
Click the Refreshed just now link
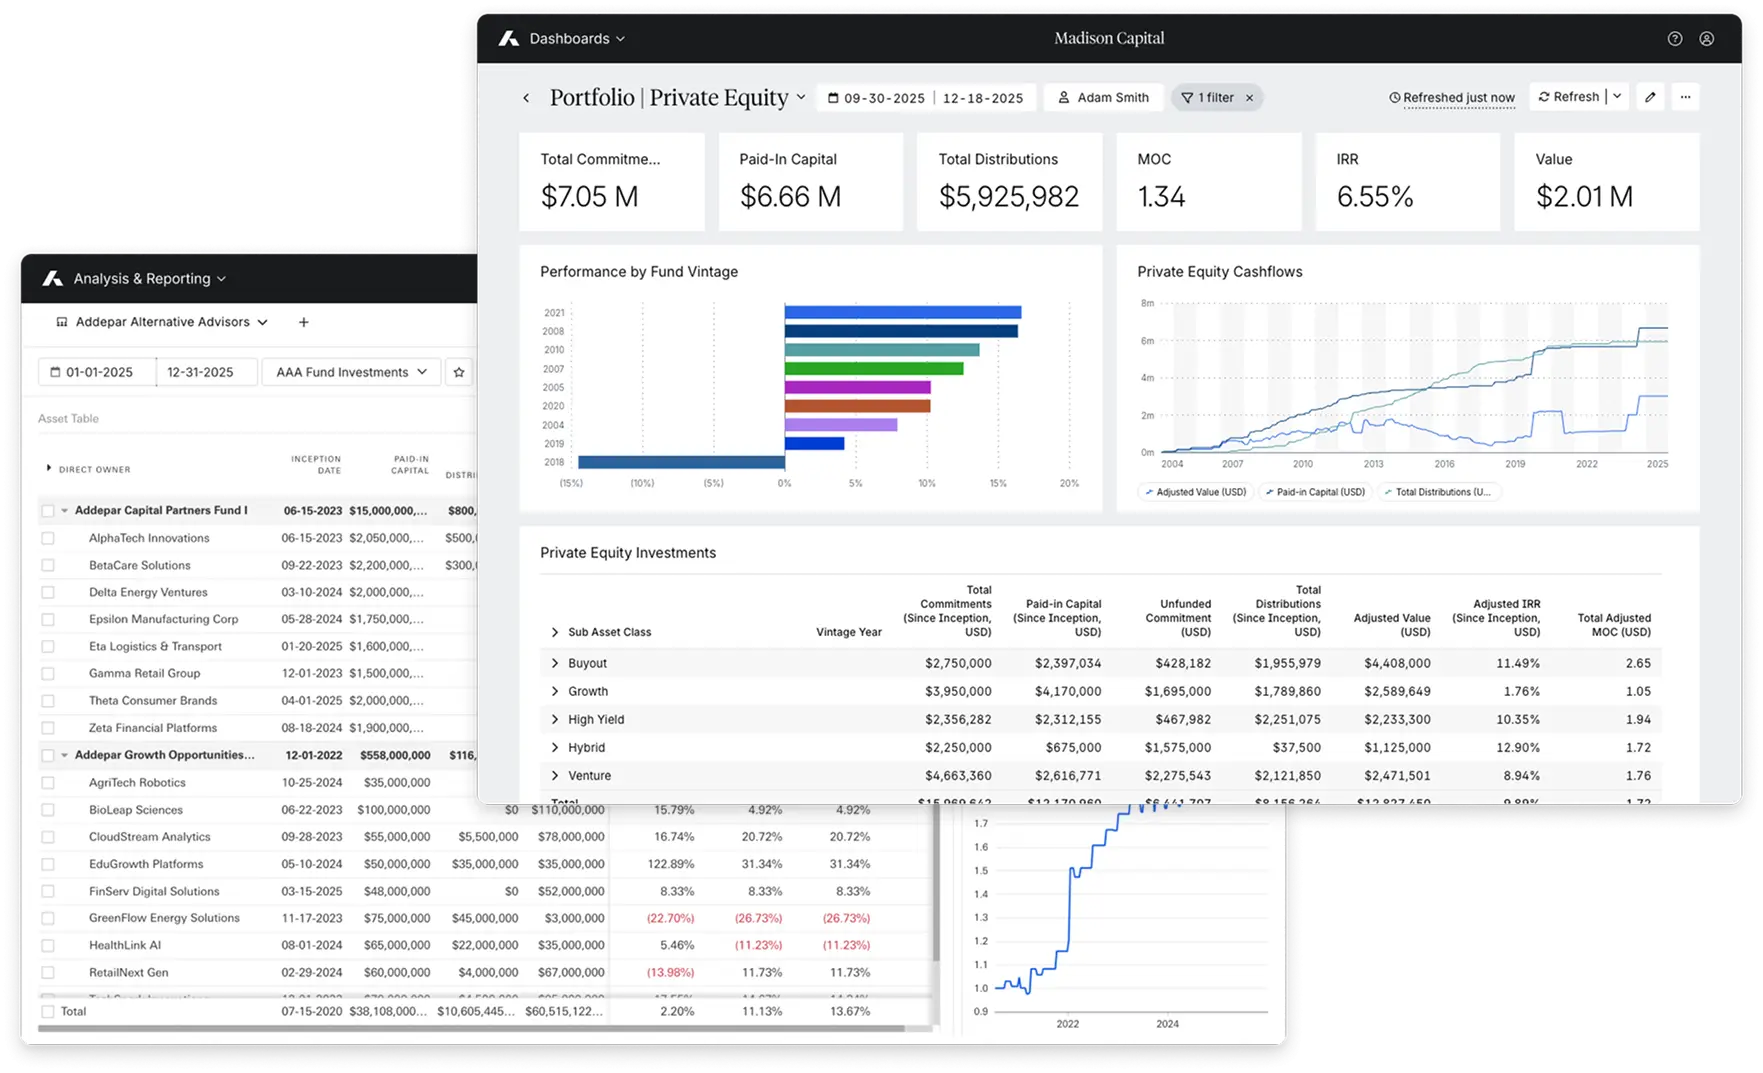(1458, 98)
